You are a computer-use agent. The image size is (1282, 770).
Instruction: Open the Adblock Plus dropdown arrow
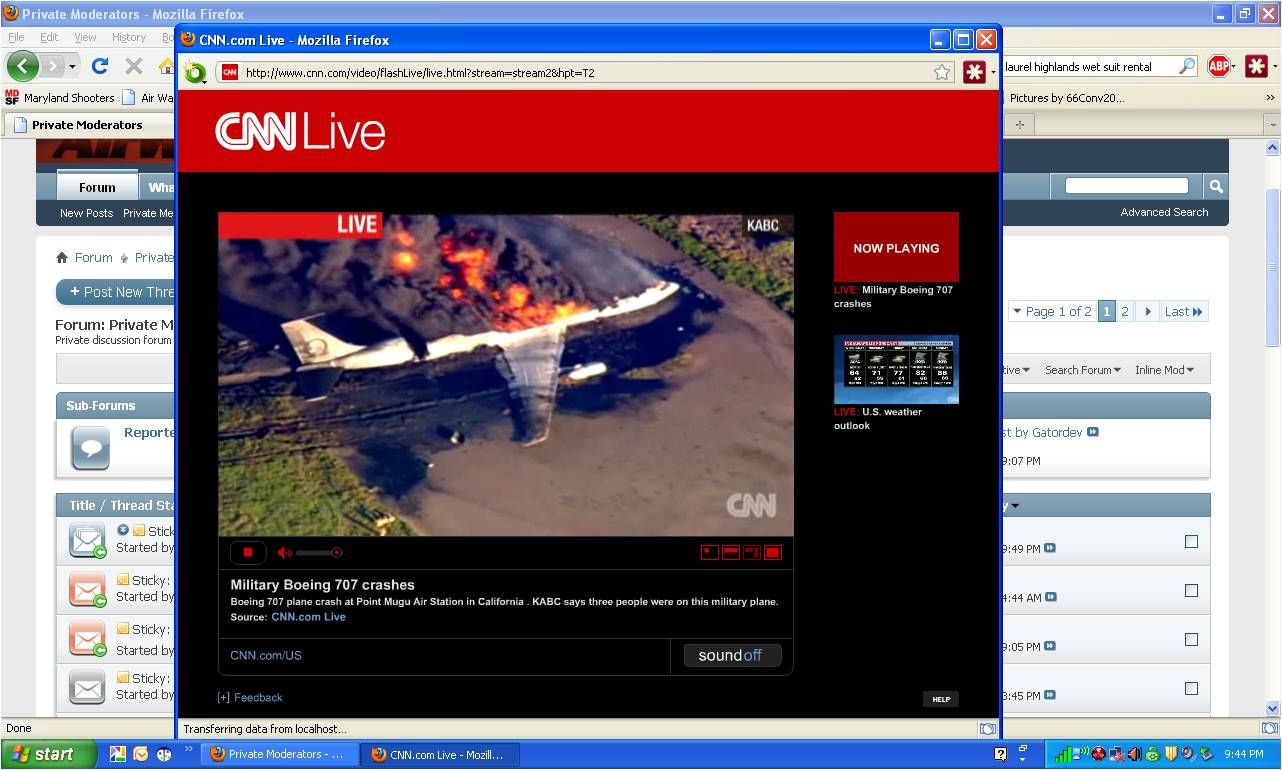pyautogui.click(x=1235, y=67)
